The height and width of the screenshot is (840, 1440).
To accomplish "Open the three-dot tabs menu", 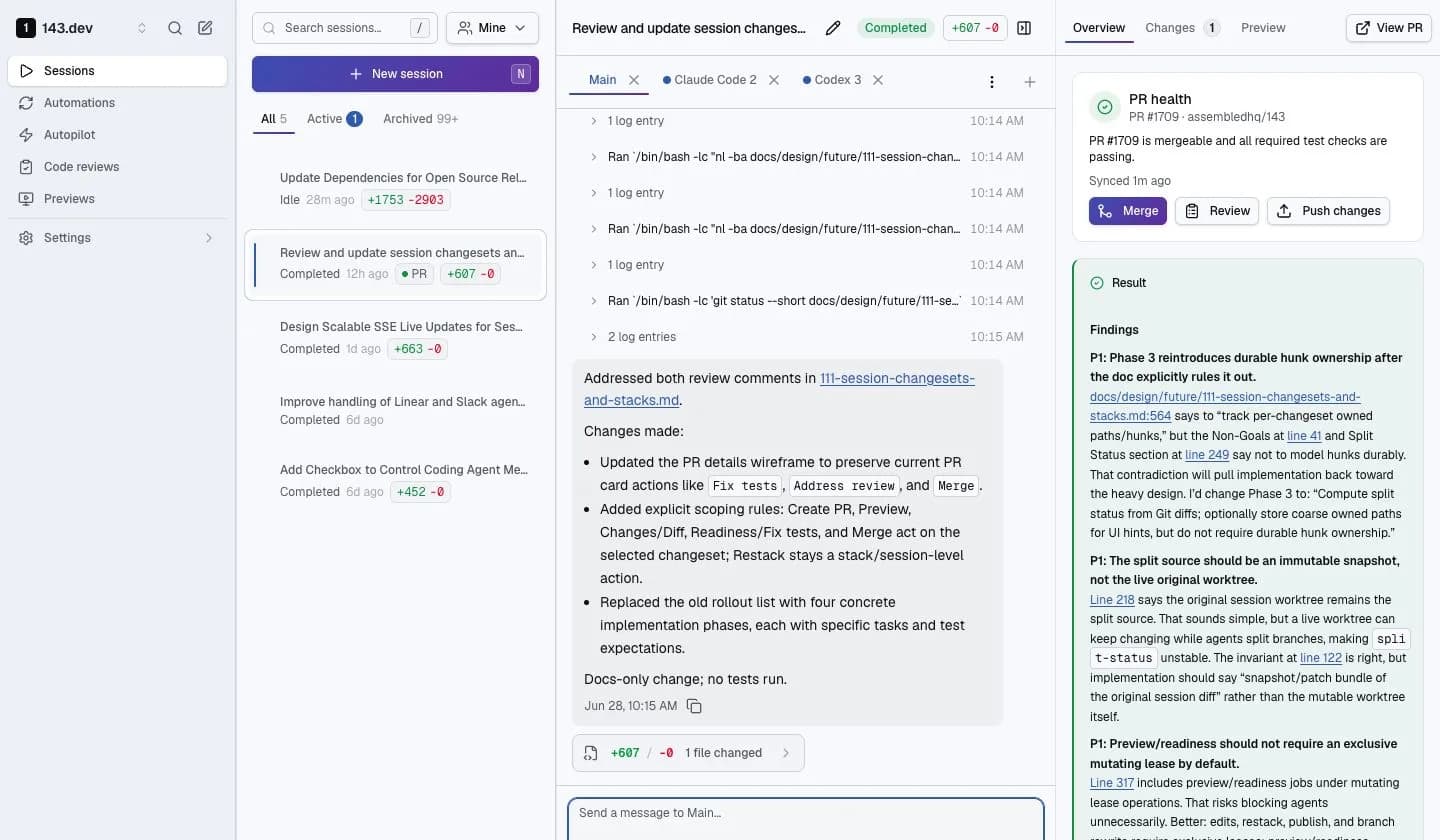I will click(x=992, y=82).
